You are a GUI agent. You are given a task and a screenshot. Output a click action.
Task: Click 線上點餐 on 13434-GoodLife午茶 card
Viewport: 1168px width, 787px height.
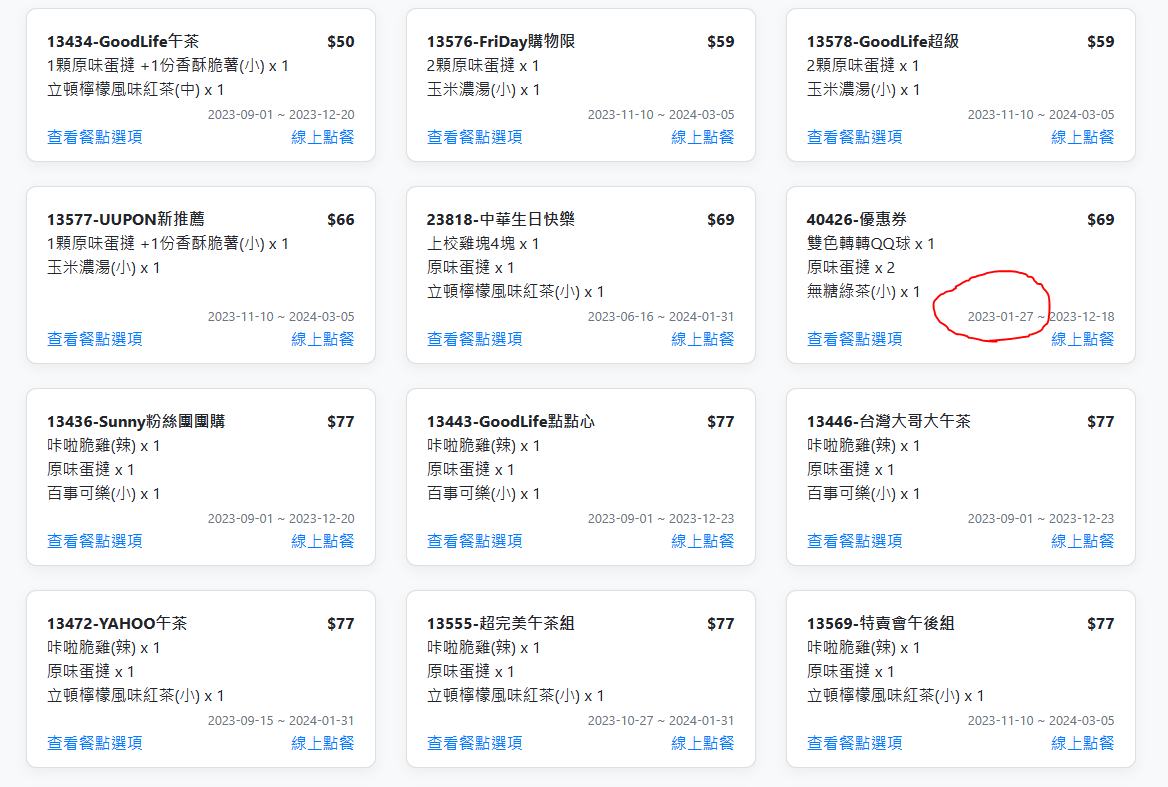pyautogui.click(x=322, y=137)
